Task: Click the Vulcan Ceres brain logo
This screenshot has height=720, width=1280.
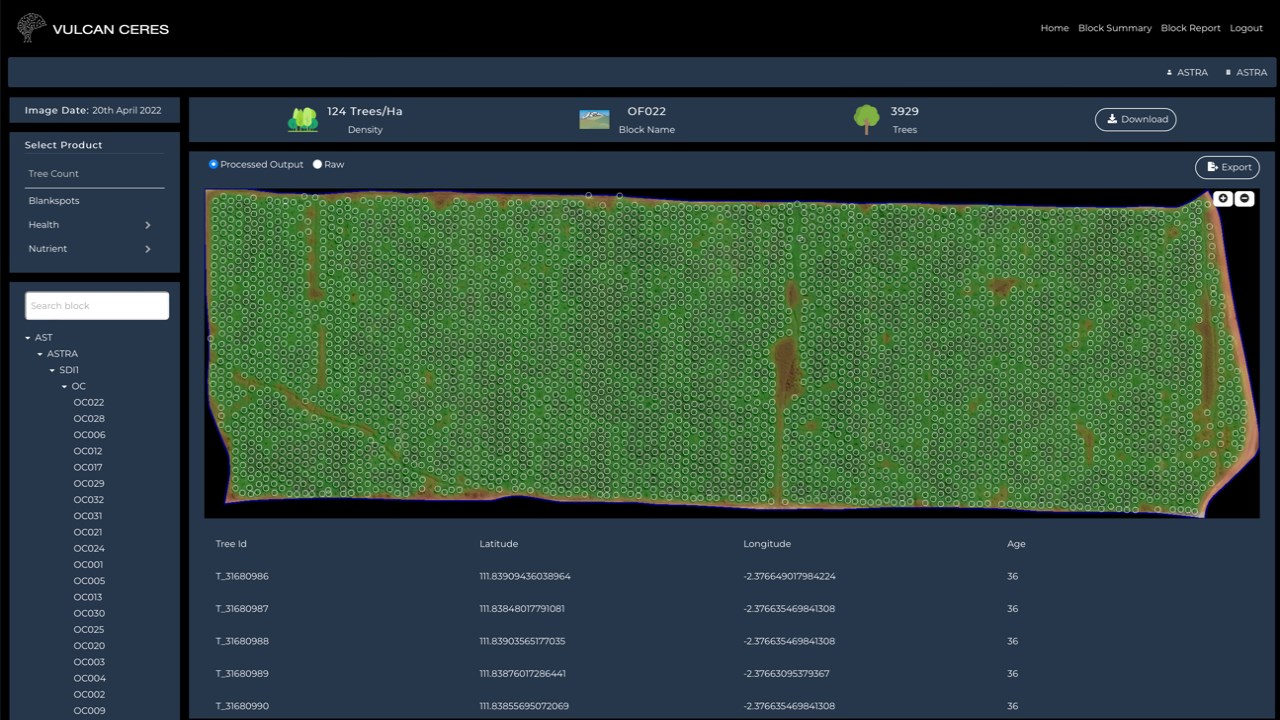Action: [x=31, y=28]
